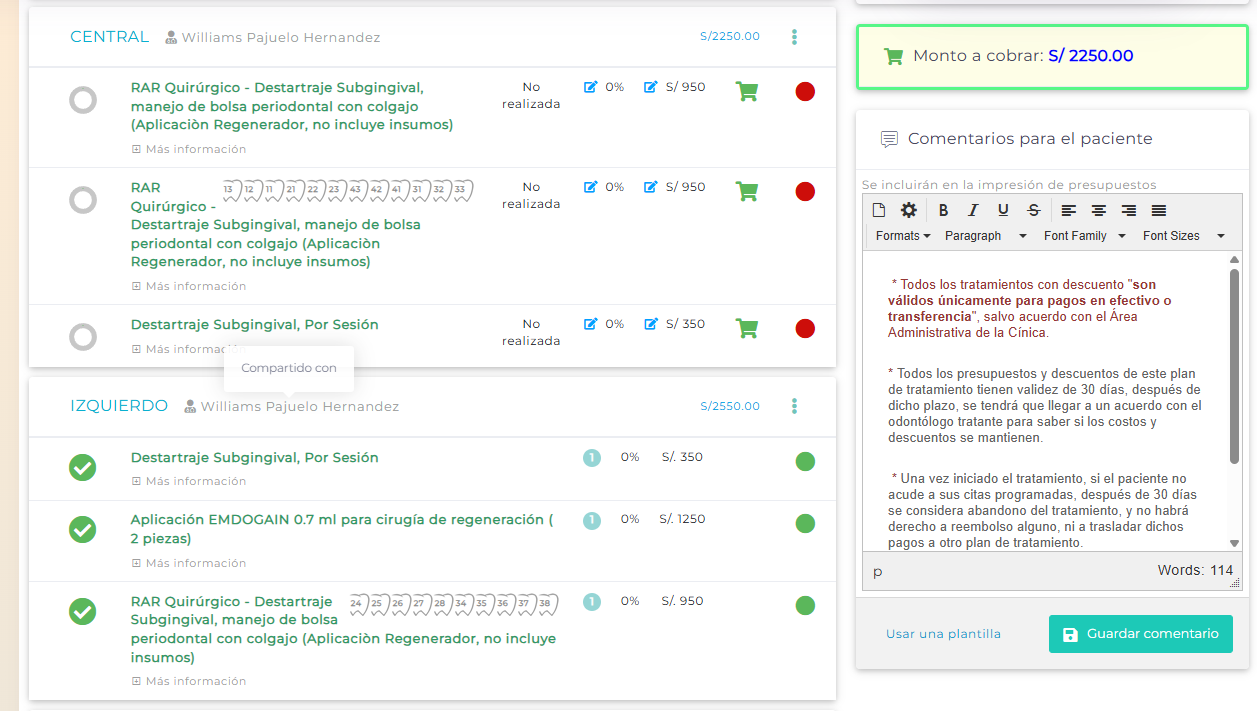Click the person icon next to IZQUIERDO doctor name
The height and width of the screenshot is (711, 1257).
click(190, 407)
